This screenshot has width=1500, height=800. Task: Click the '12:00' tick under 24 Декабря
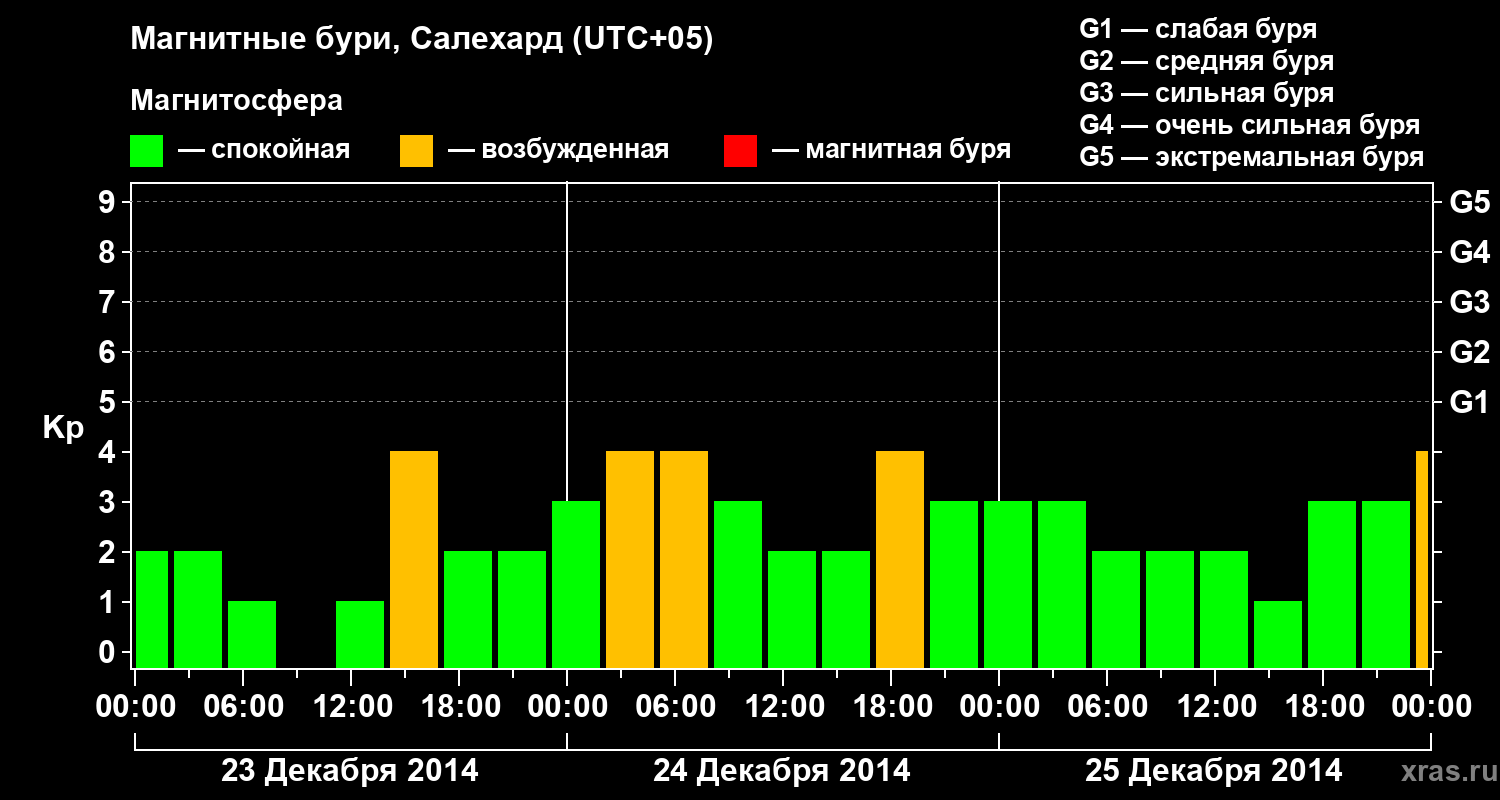pos(783,707)
